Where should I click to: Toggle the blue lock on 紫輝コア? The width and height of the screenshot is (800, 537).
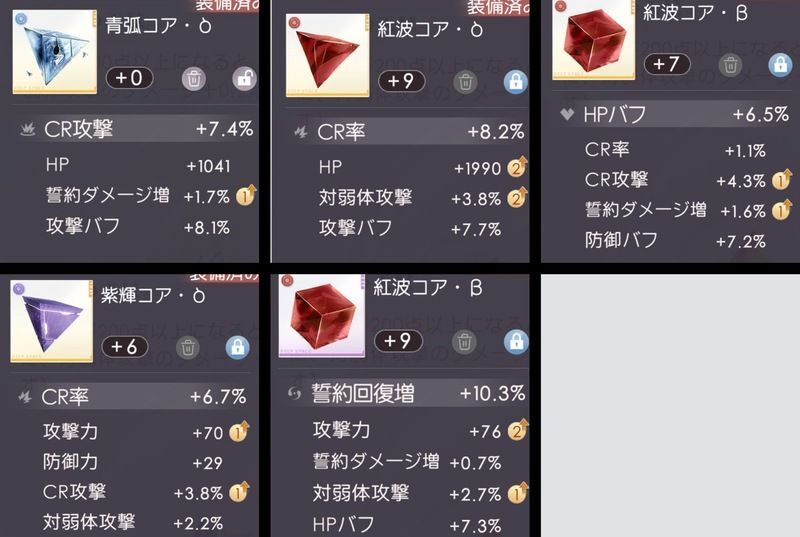(x=238, y=348)
